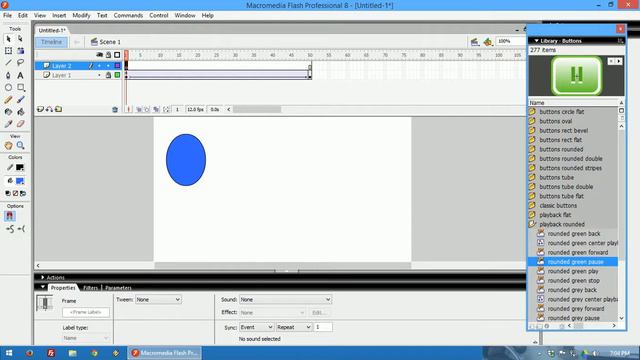Select the Text tool

[20, 76]
